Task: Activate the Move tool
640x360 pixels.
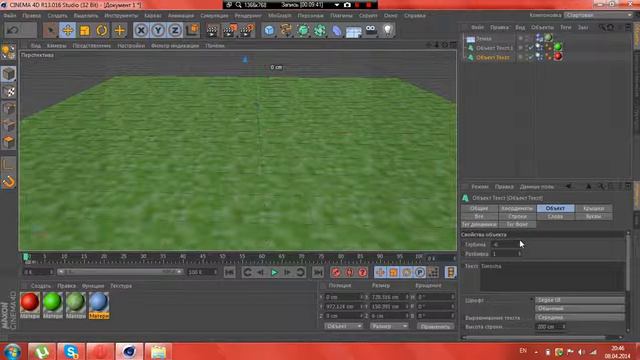Action: click(x=68, y=30)
